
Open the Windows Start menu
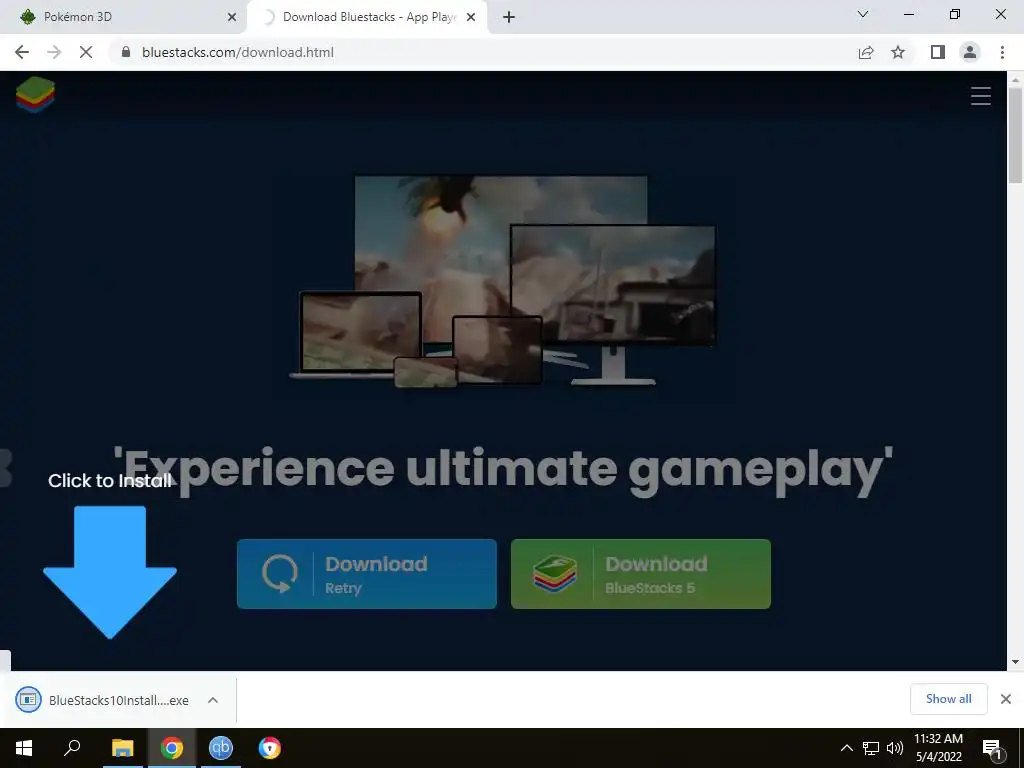[24, 748]
